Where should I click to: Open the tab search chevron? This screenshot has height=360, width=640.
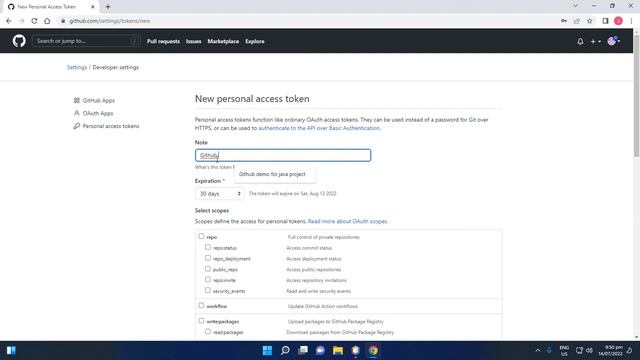point(576,6)
